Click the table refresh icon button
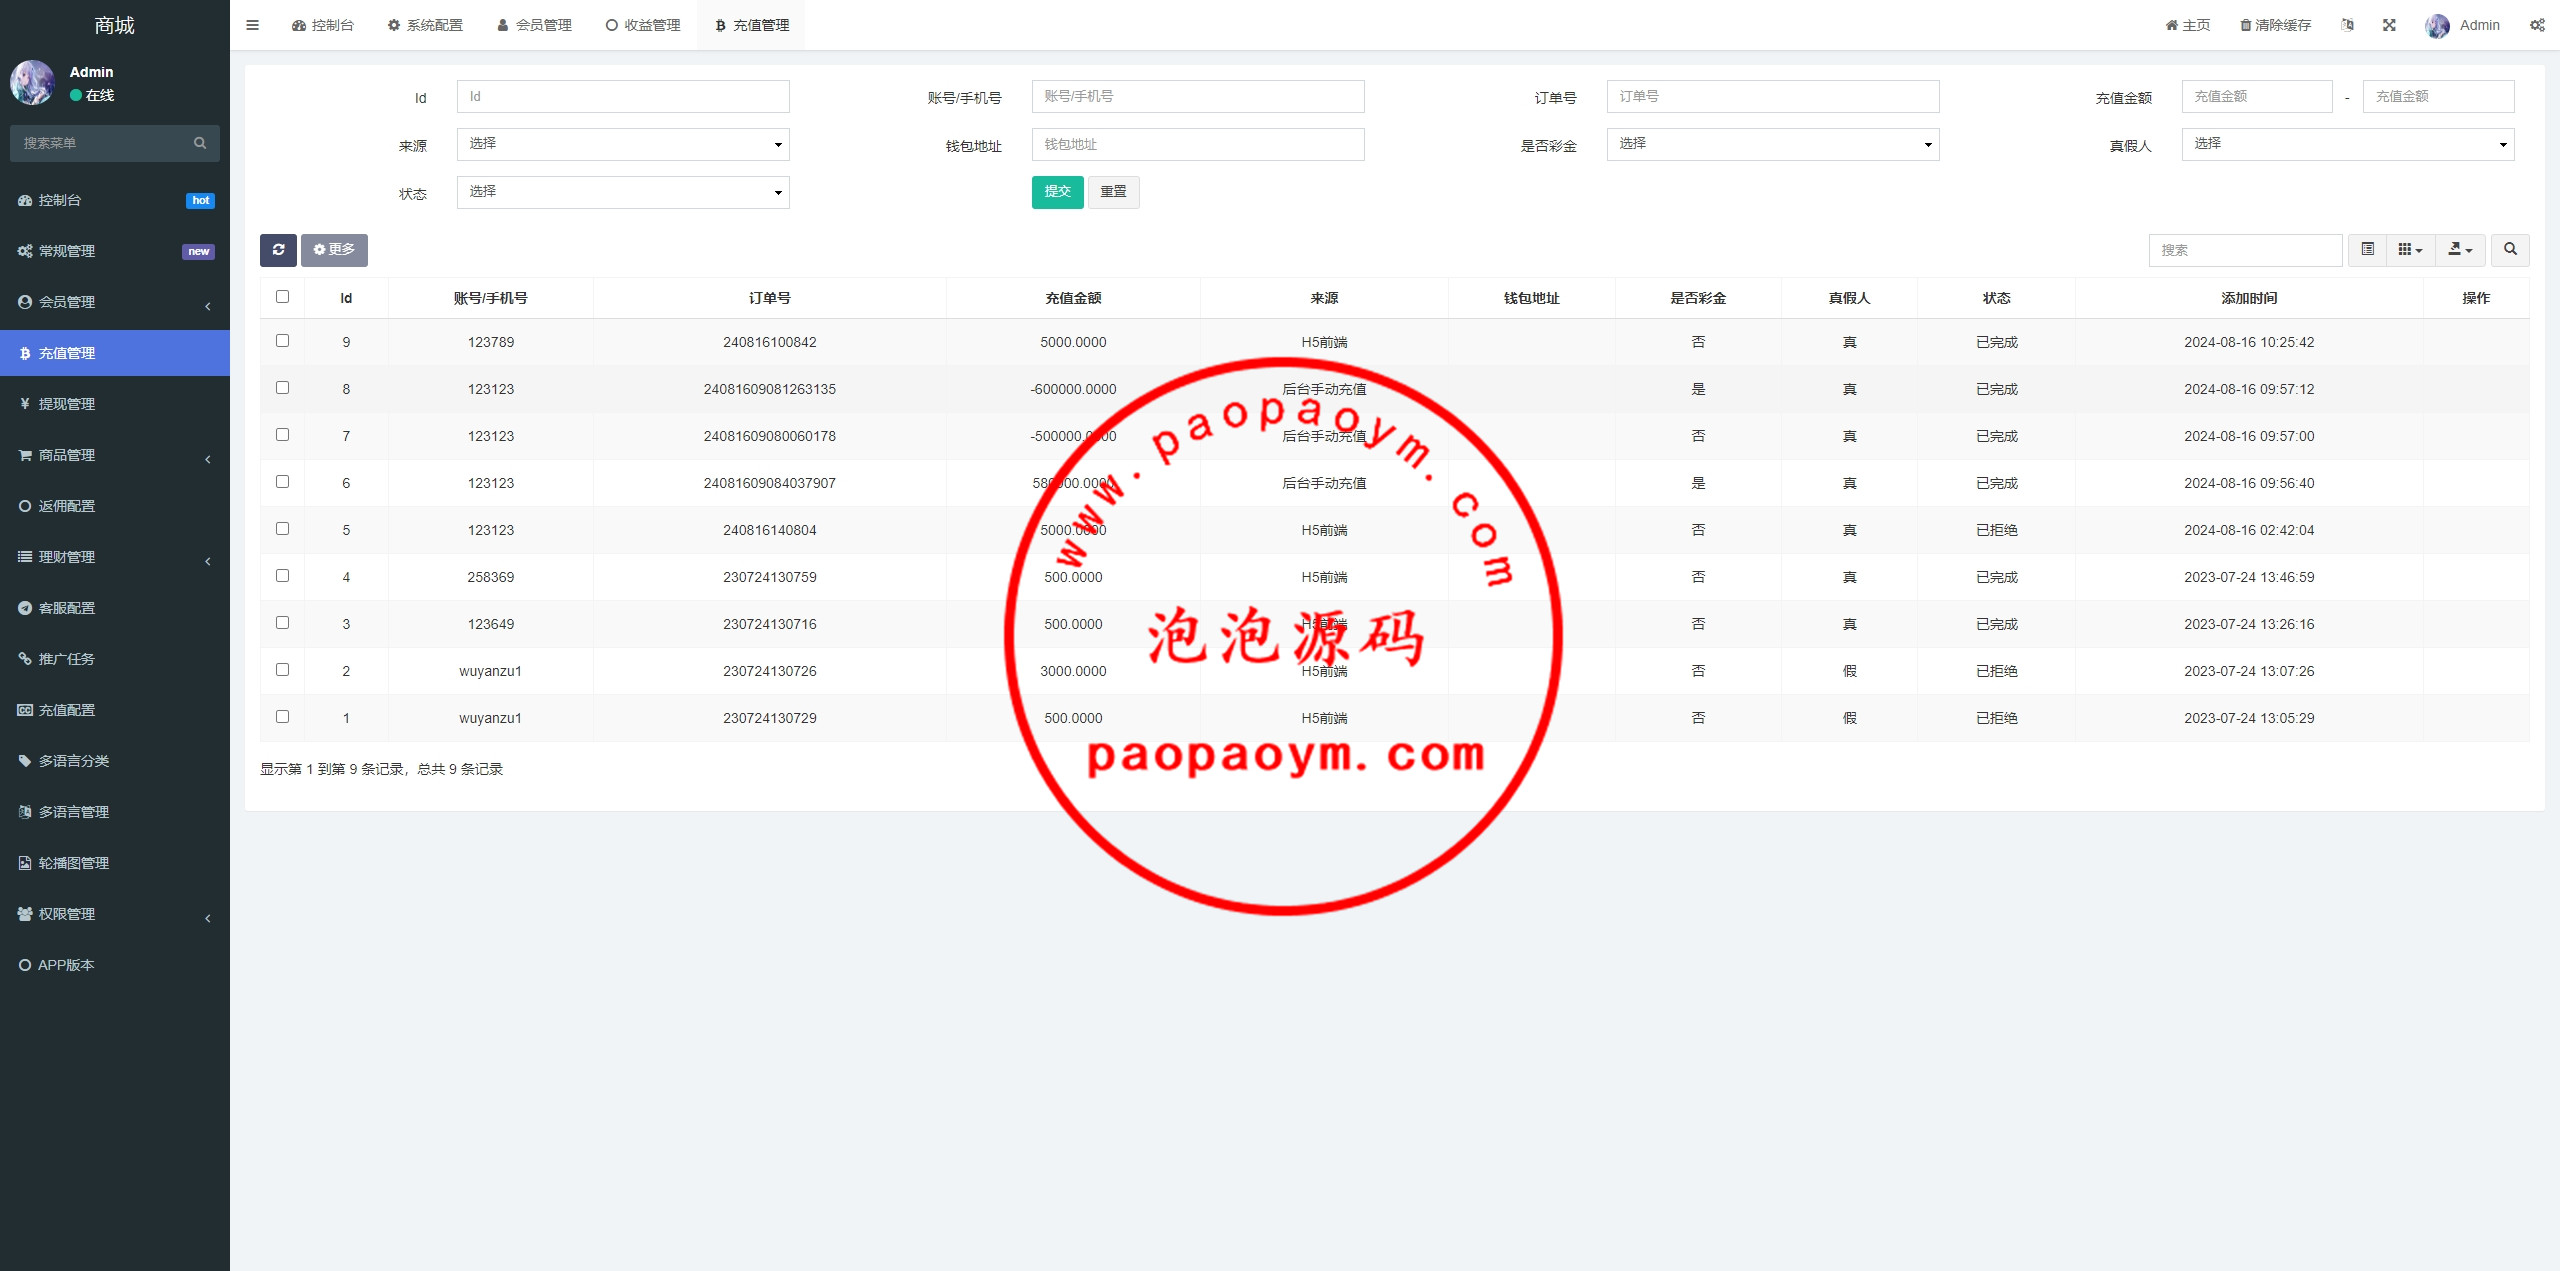This screenshot has height=1271, width=2560. click(x=278, y=250)
